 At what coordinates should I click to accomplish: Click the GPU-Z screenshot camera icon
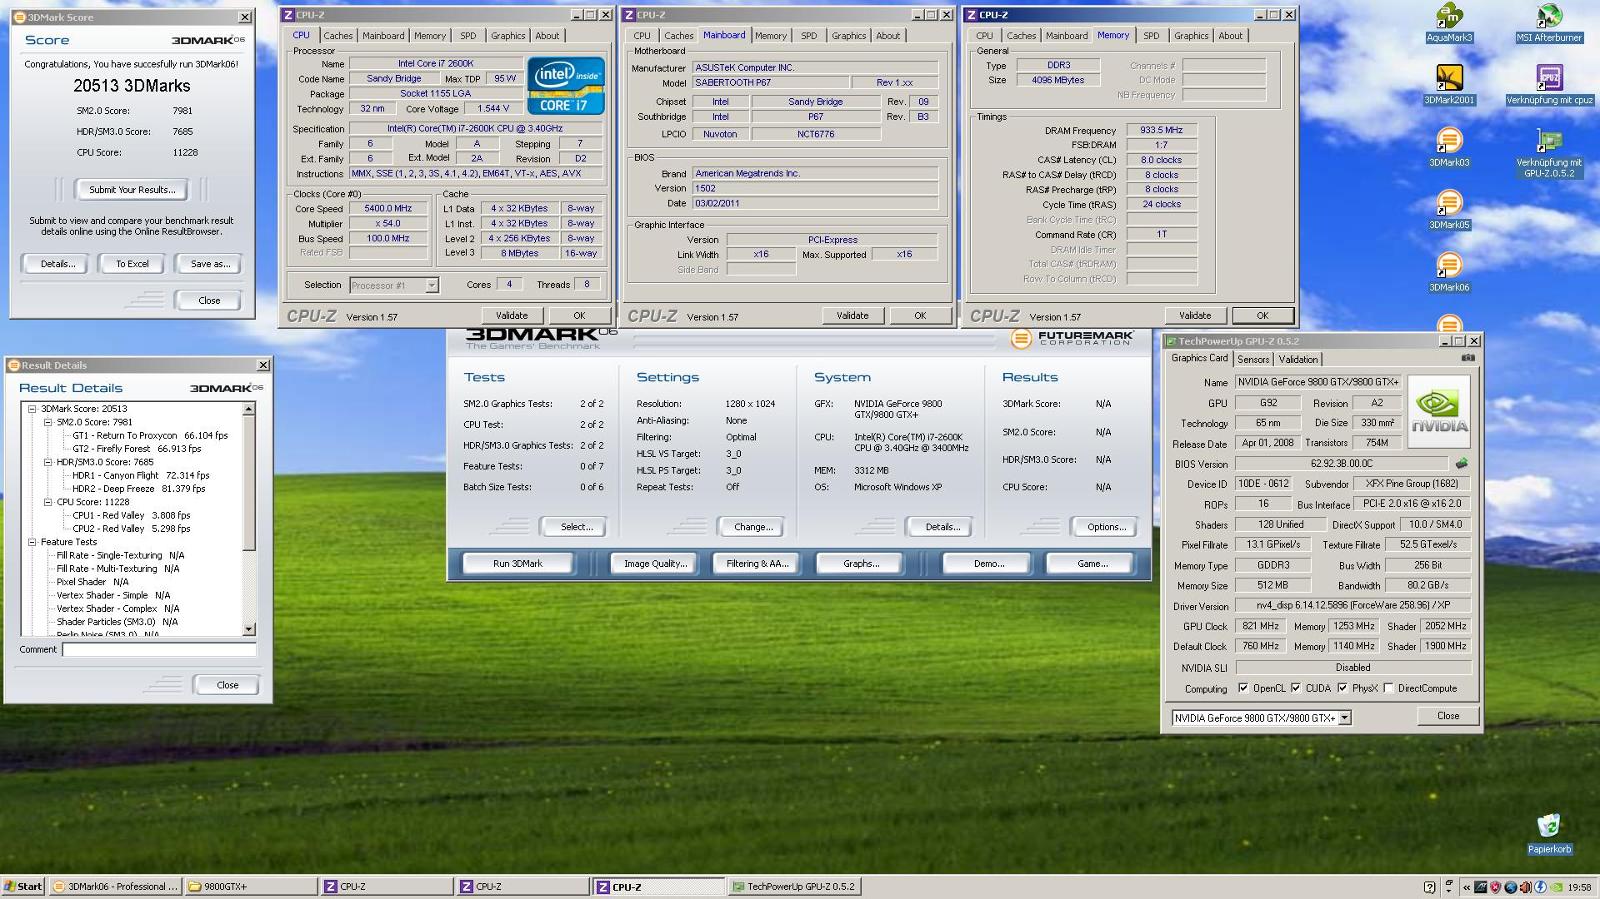[1468, 357]
